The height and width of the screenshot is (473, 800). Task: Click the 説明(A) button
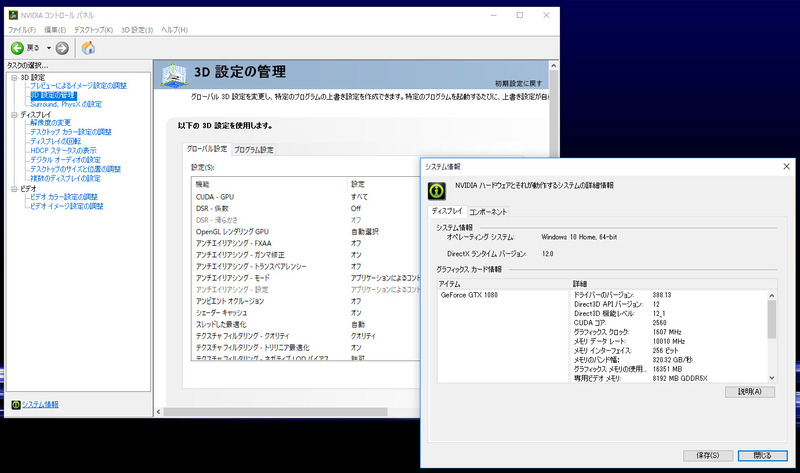point(749,391)
